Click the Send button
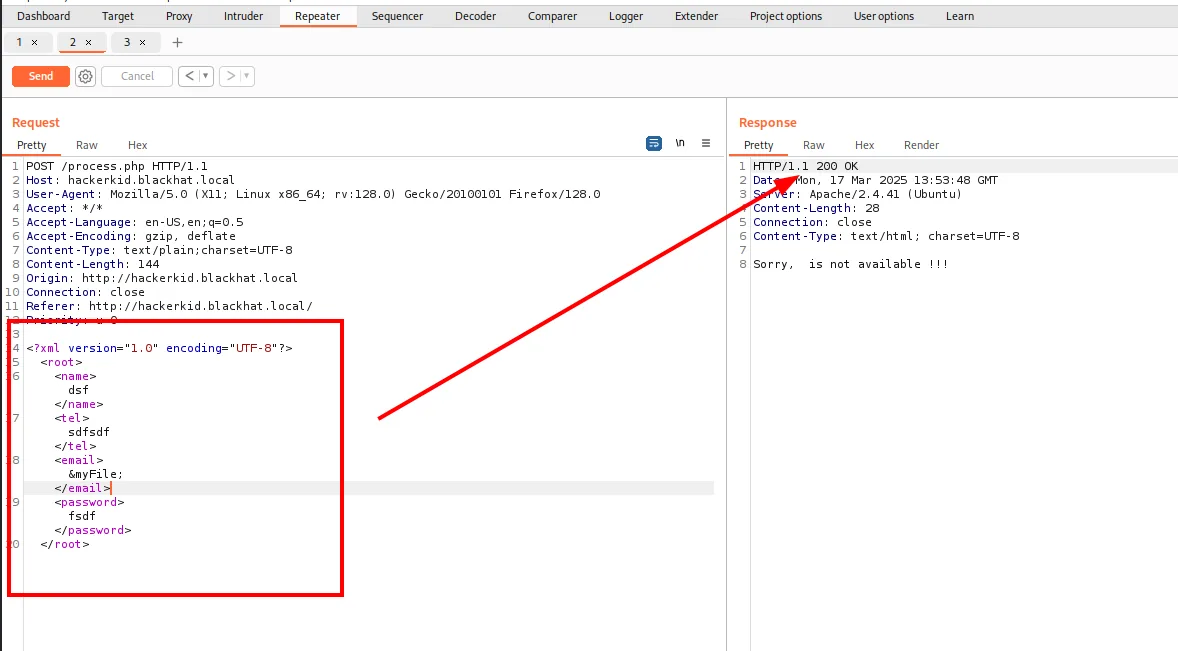This screenshot has width=1178, height=651. (x=41, y=76)
